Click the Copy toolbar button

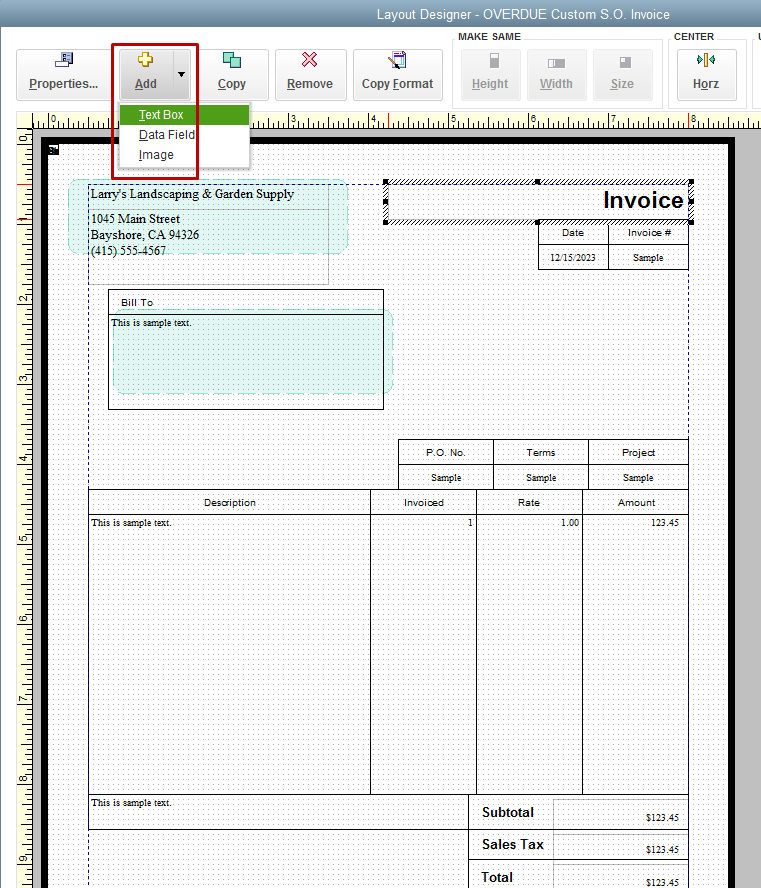pos(232,75)
